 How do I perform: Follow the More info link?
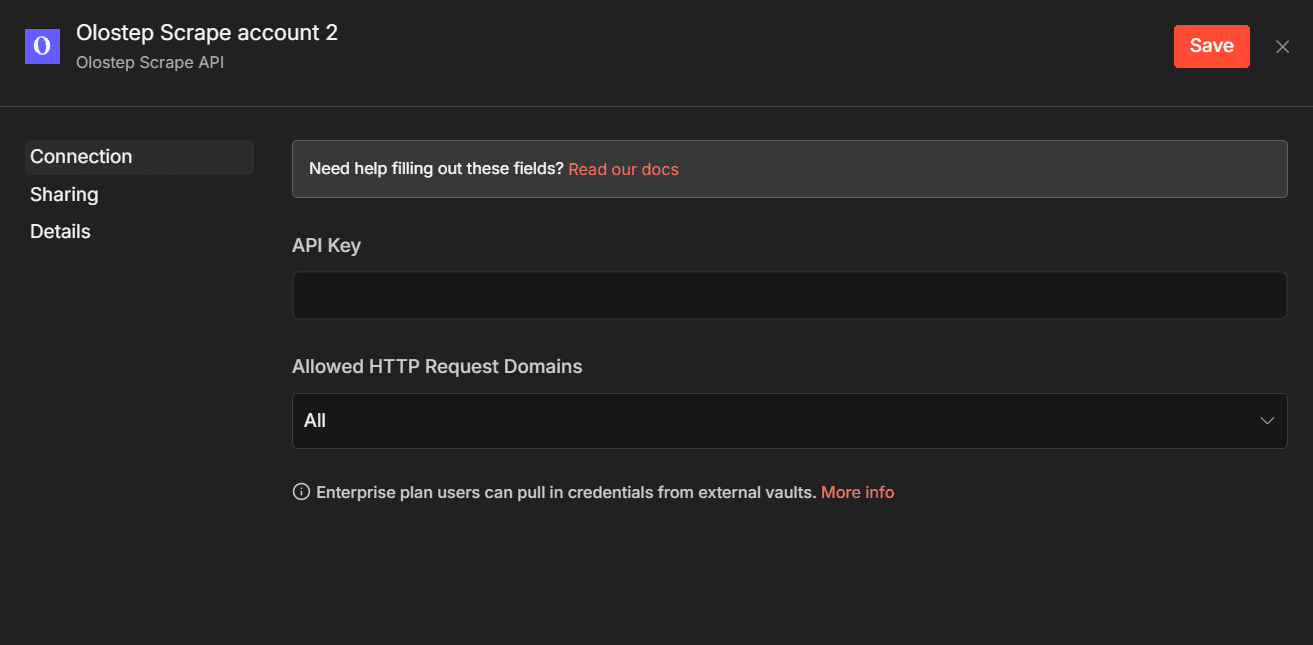pyautogui.click(x=857, y=492)
